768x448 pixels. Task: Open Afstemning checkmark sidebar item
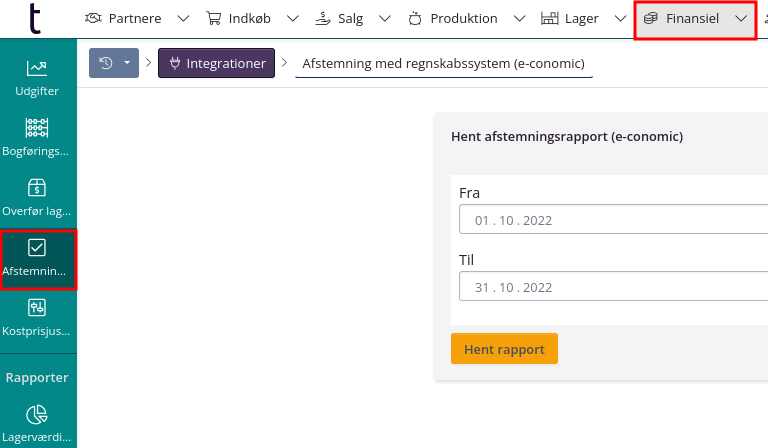click(37, 258)
